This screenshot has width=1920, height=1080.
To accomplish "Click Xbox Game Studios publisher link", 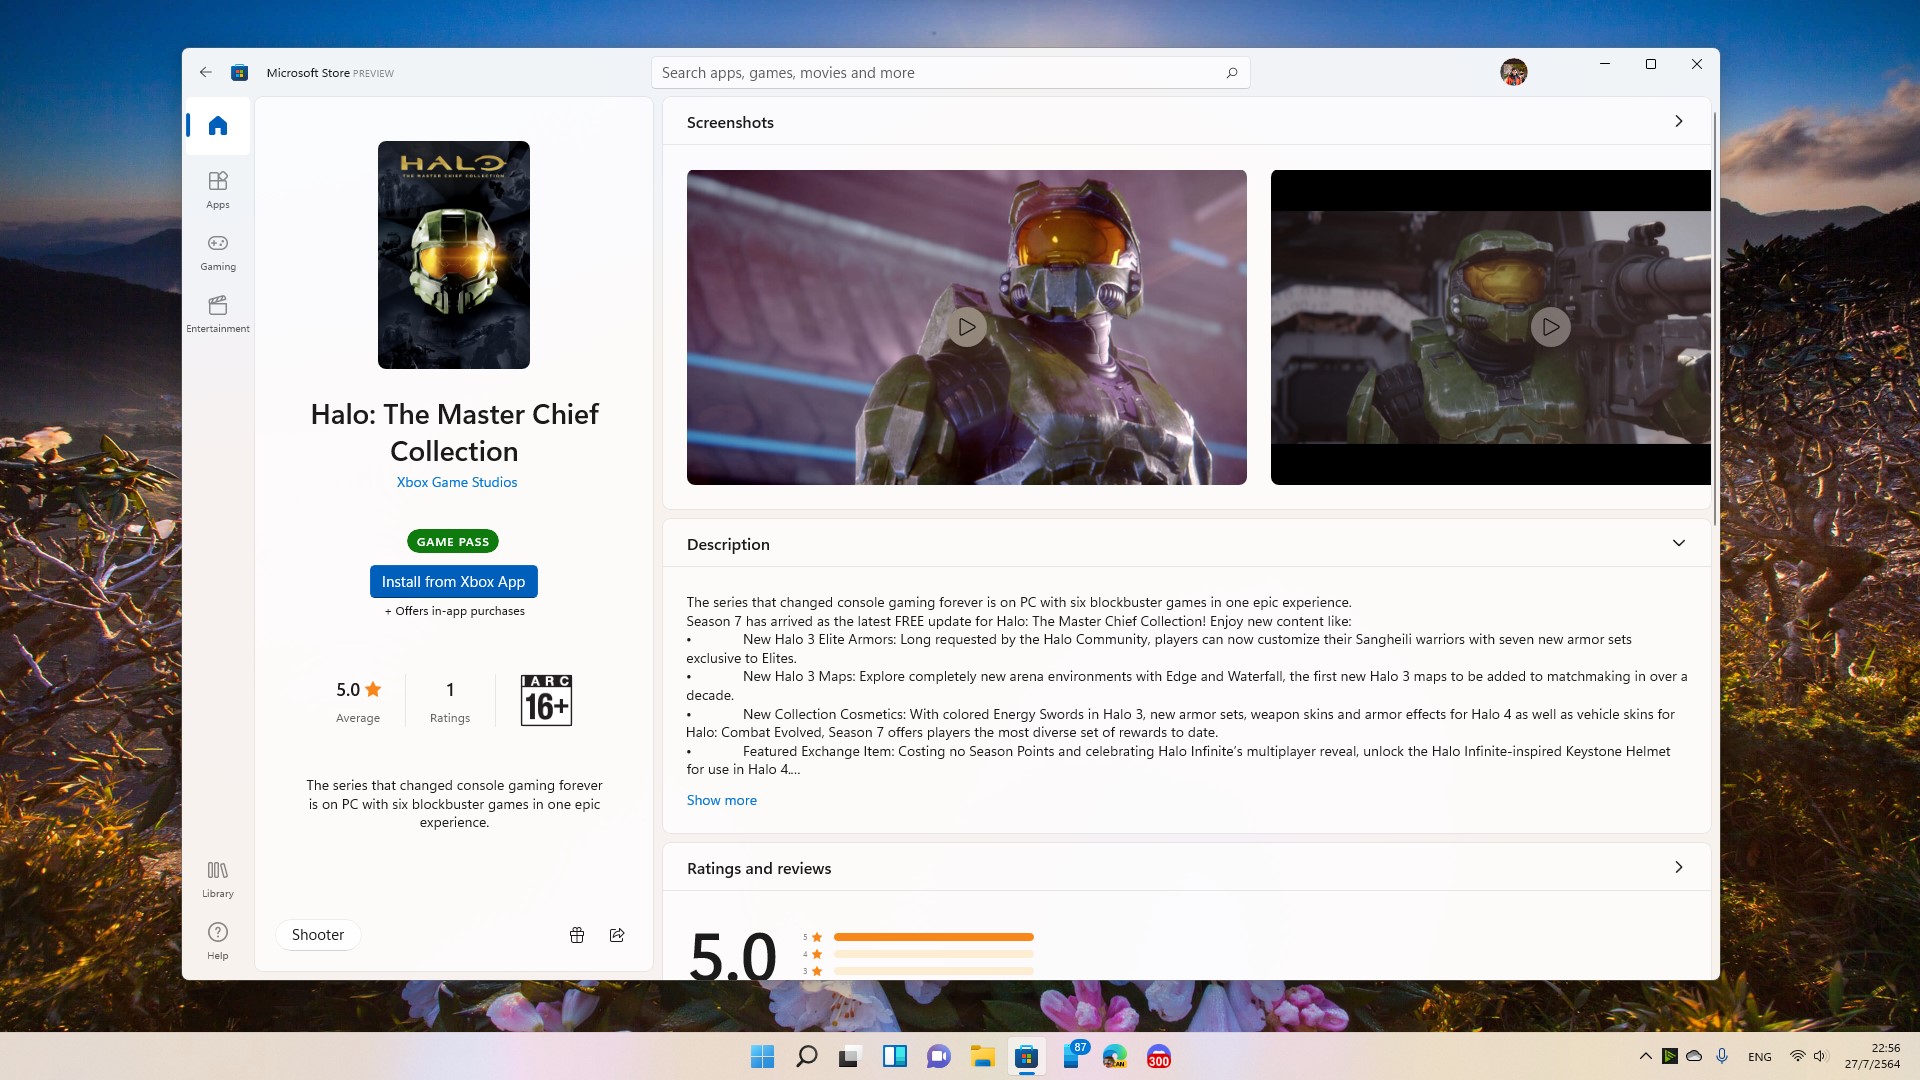I will (x=457, y=482).
